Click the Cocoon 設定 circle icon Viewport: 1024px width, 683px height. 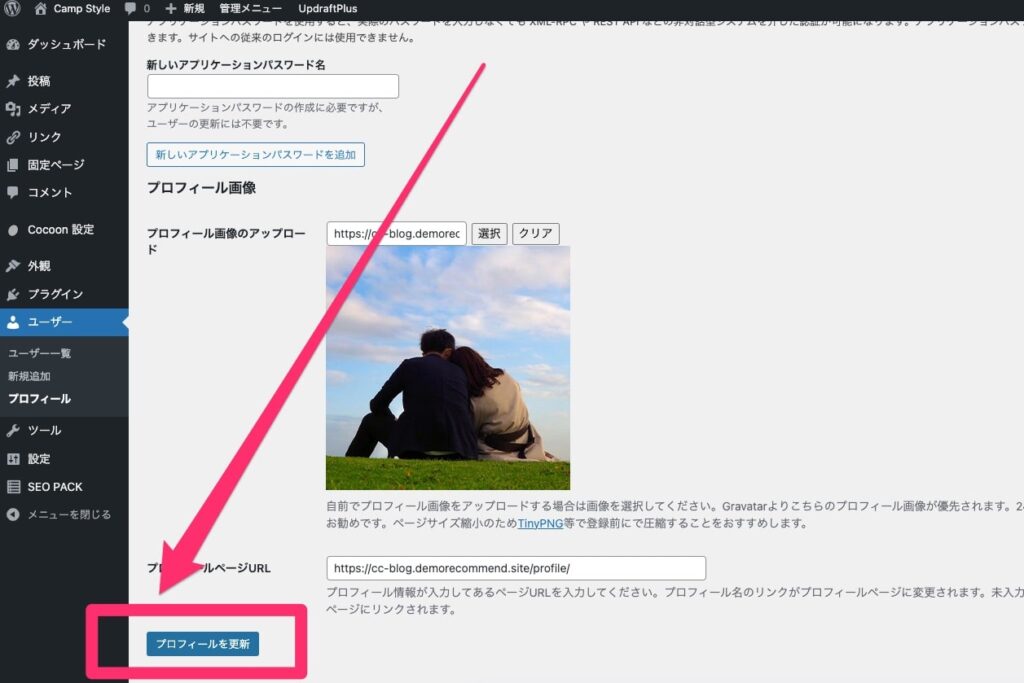click(x=13, y=230)
